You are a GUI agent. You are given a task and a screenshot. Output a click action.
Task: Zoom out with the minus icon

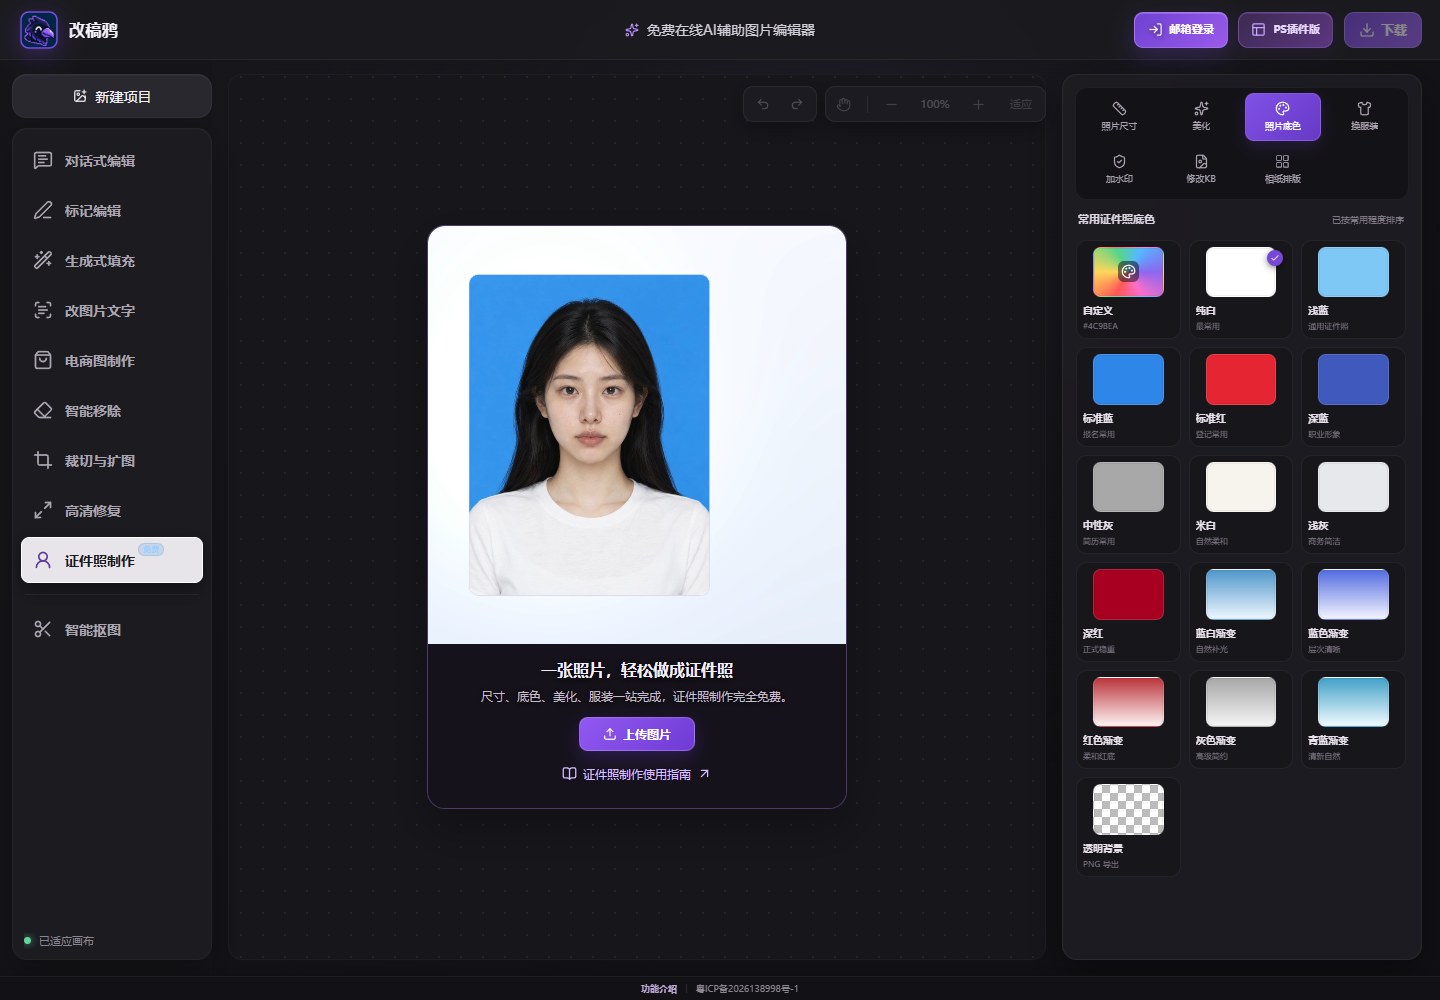(x=891, y=104)
